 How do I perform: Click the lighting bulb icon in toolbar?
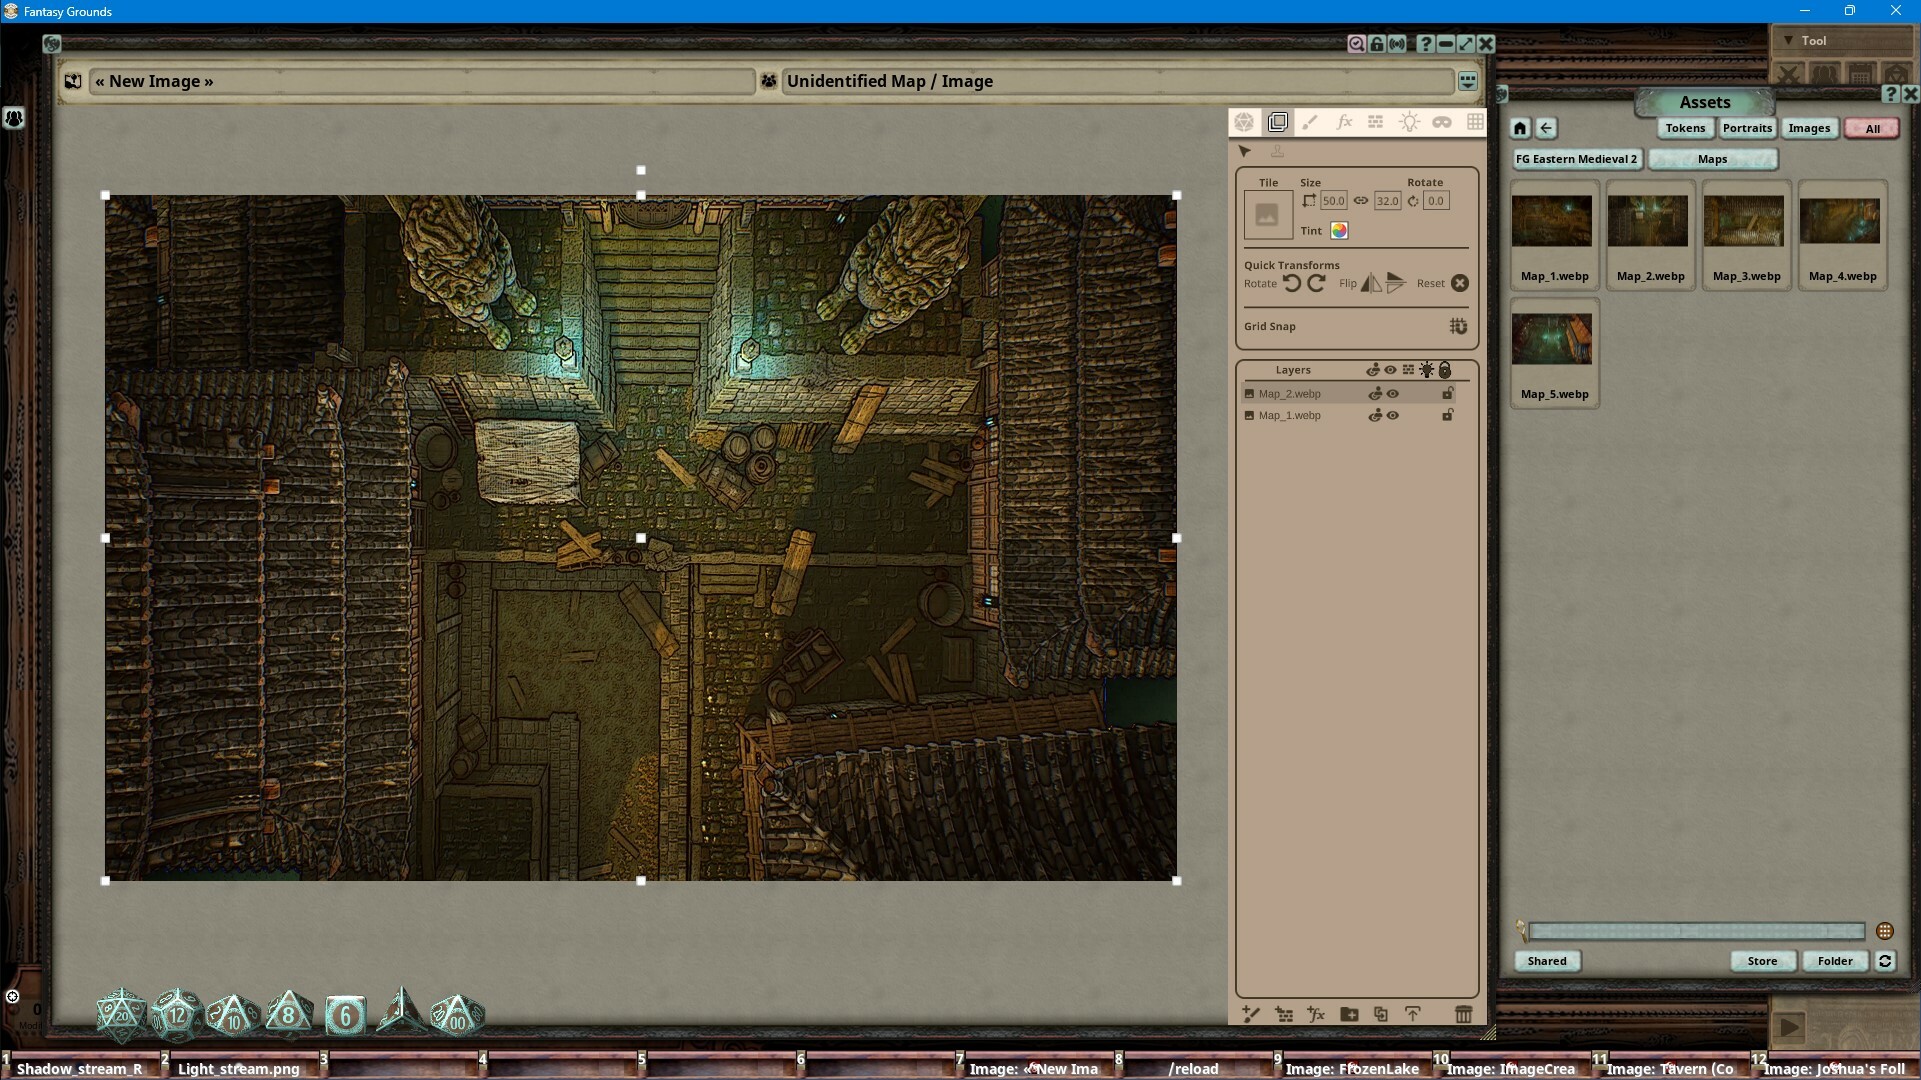(x=1410, y=122)
